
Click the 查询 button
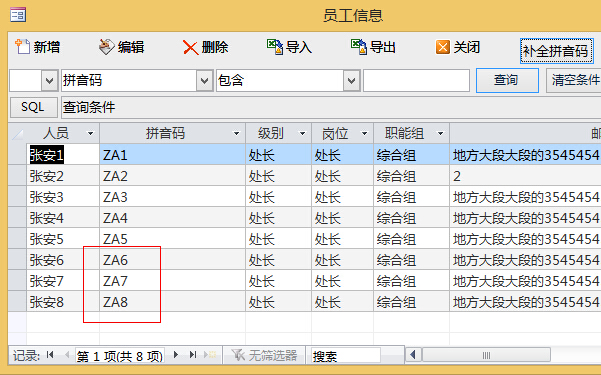click(507, 80)
